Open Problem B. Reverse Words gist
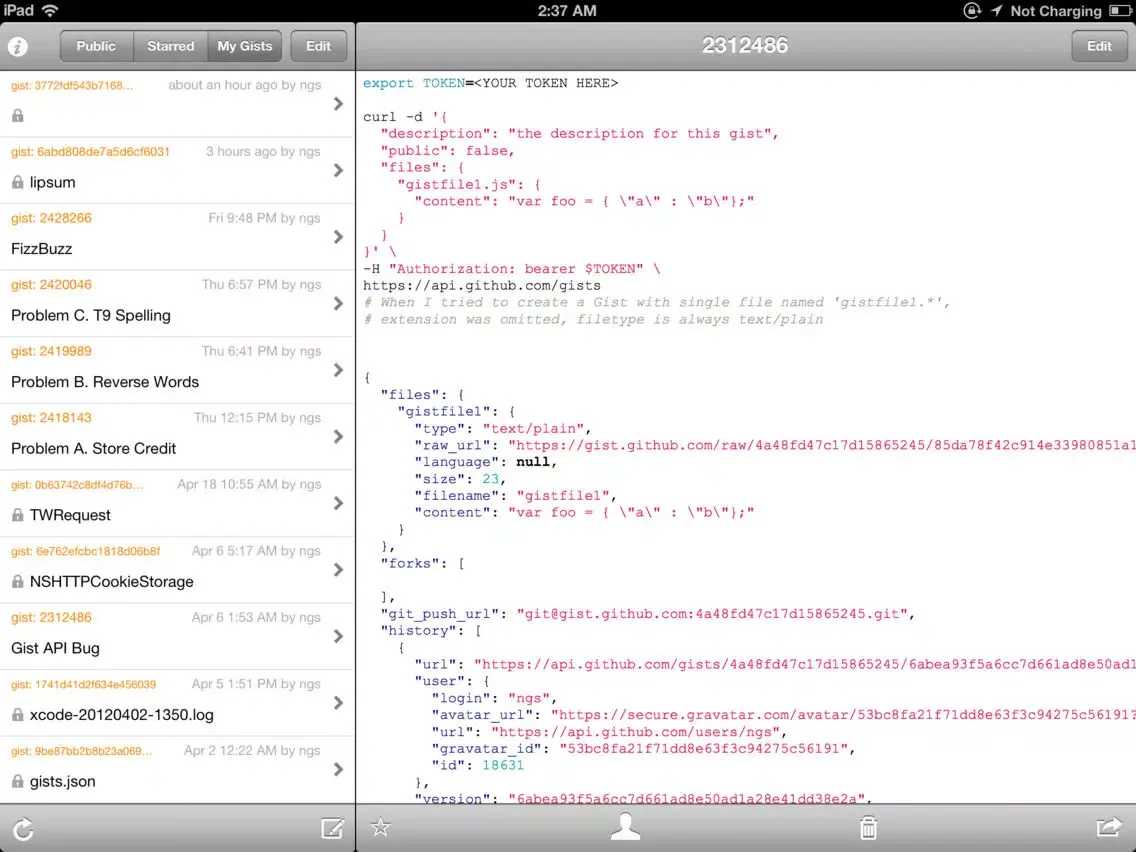This screenshot has width=1136, height=852. pos(177,371)
